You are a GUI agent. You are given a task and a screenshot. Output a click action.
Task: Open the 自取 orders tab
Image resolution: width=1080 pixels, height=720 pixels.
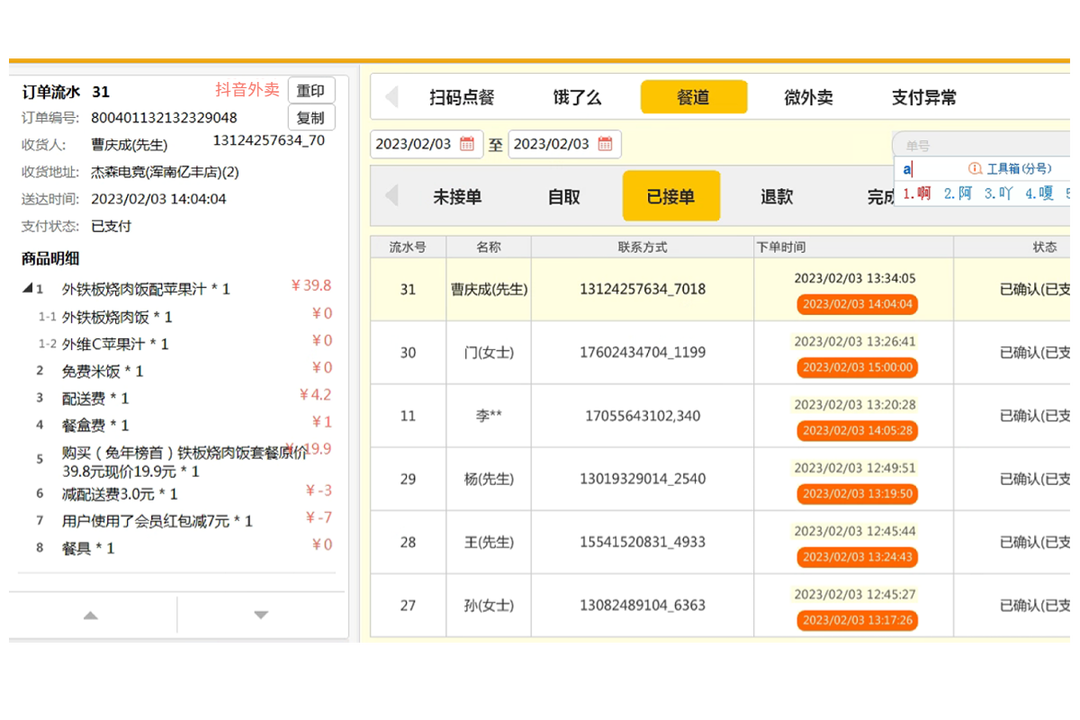[x=565, y=197]
